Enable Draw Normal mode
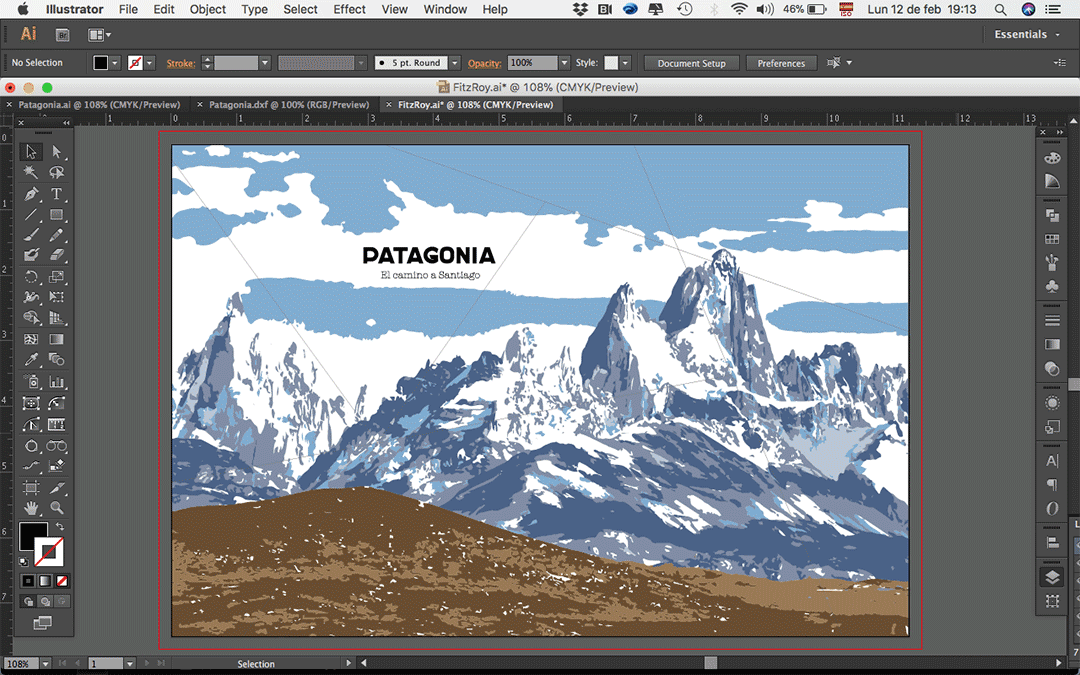1080x675 pixels. [x=28, y=601]
